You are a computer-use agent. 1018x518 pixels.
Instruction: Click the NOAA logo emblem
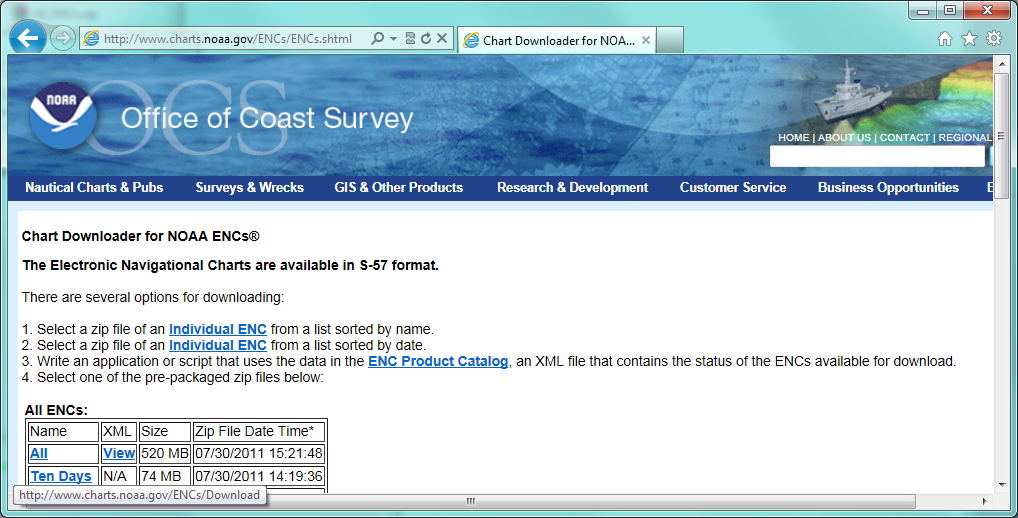click(x=63, y=116)
